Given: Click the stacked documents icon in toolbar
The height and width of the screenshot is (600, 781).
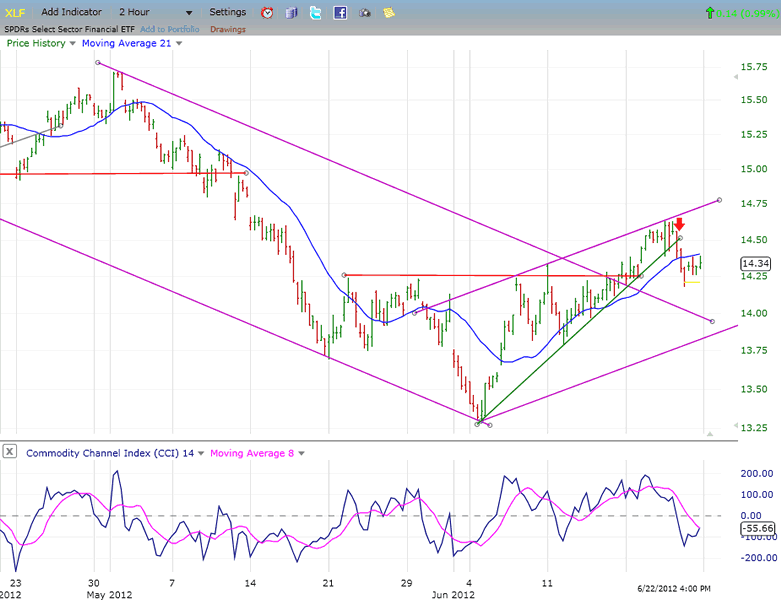Looking at the screenshot, I should (292, 13).
